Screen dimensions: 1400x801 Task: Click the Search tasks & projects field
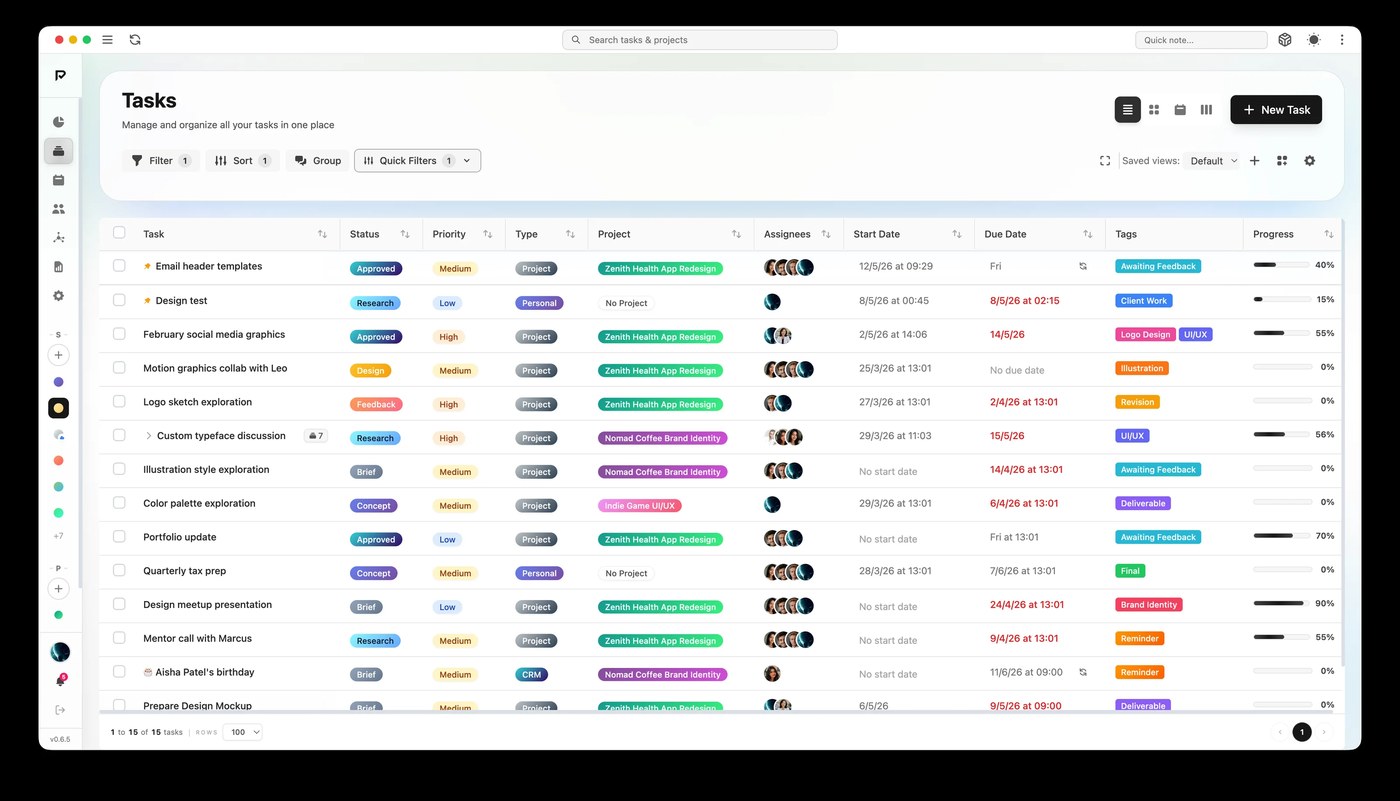point(700,40)
